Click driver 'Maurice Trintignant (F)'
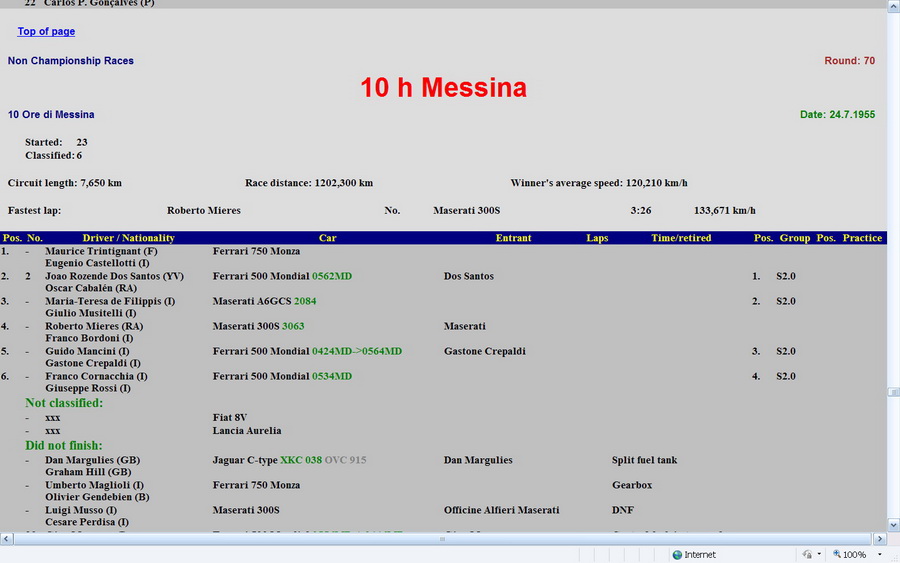Screen dimensions: 900x563 pyautogui.click(x=102, y=251)
